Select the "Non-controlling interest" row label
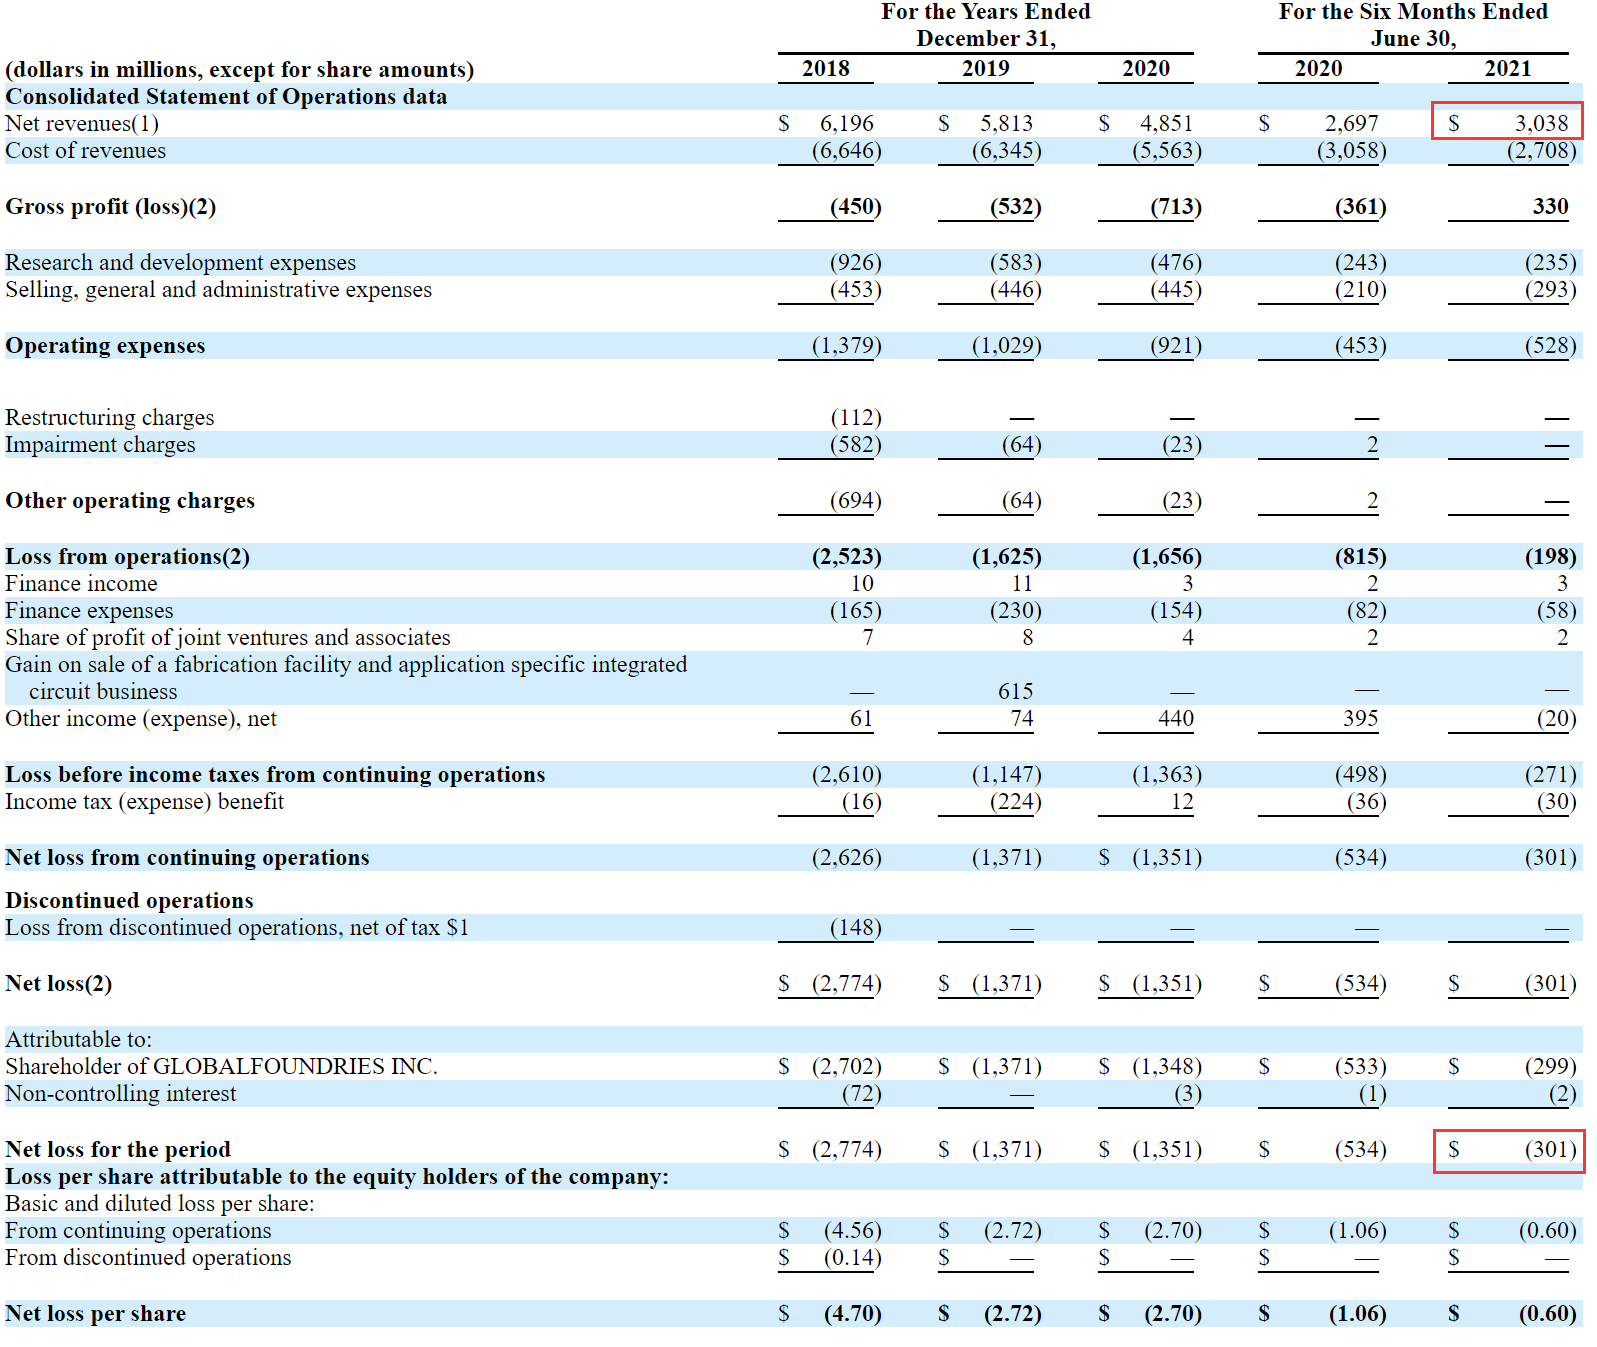 (x=121, y=1093)
